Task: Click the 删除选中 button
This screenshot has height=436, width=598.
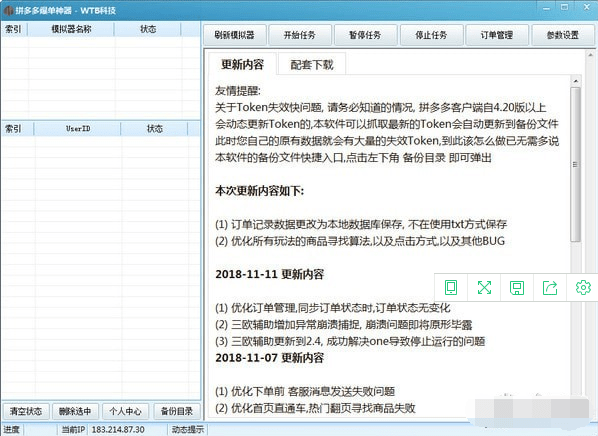Action: point(75,411)
